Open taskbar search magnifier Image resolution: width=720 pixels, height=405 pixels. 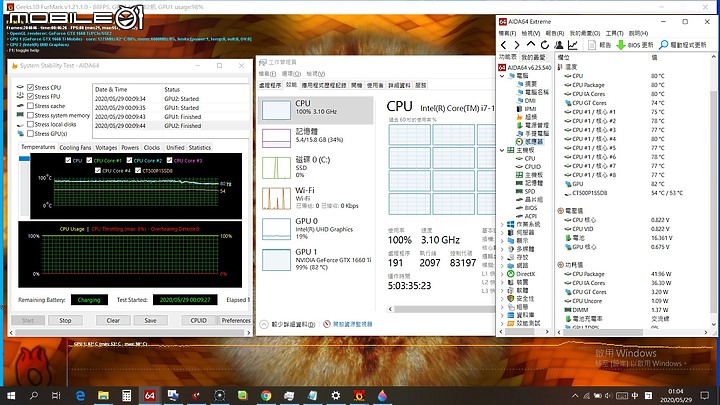click(x=34, y=395)
